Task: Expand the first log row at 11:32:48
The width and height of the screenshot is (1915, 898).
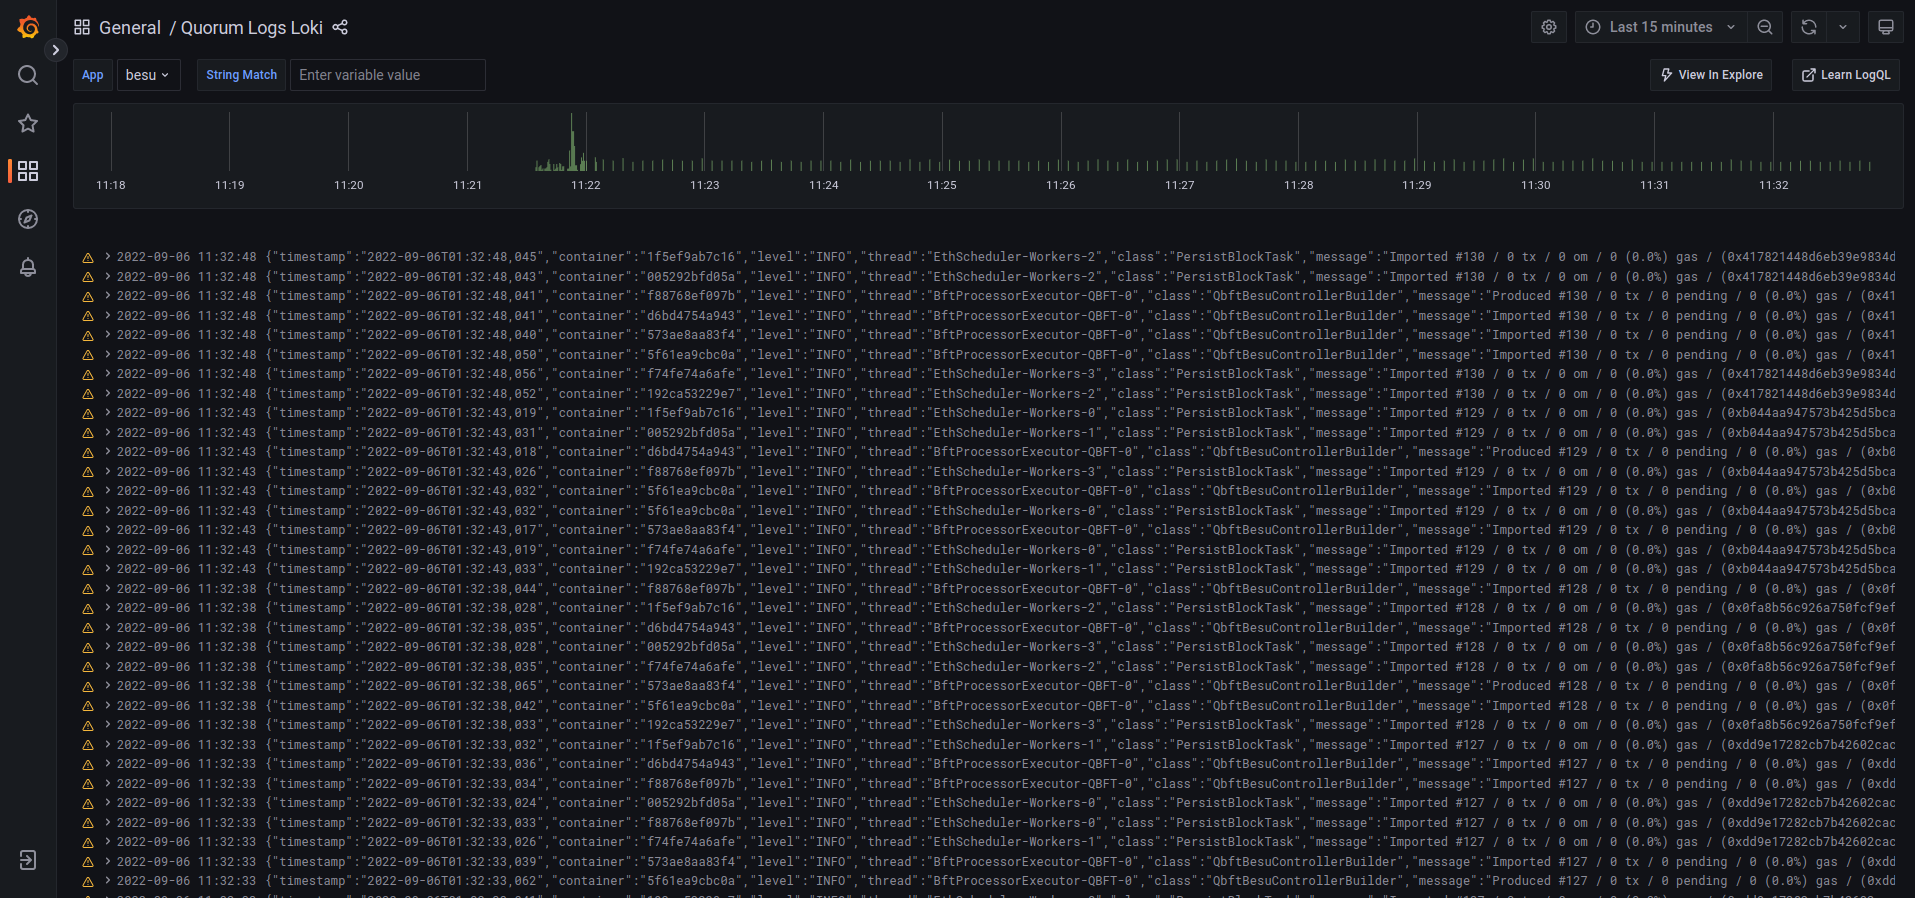Action: pyautogui.click(x=107, y=257)
